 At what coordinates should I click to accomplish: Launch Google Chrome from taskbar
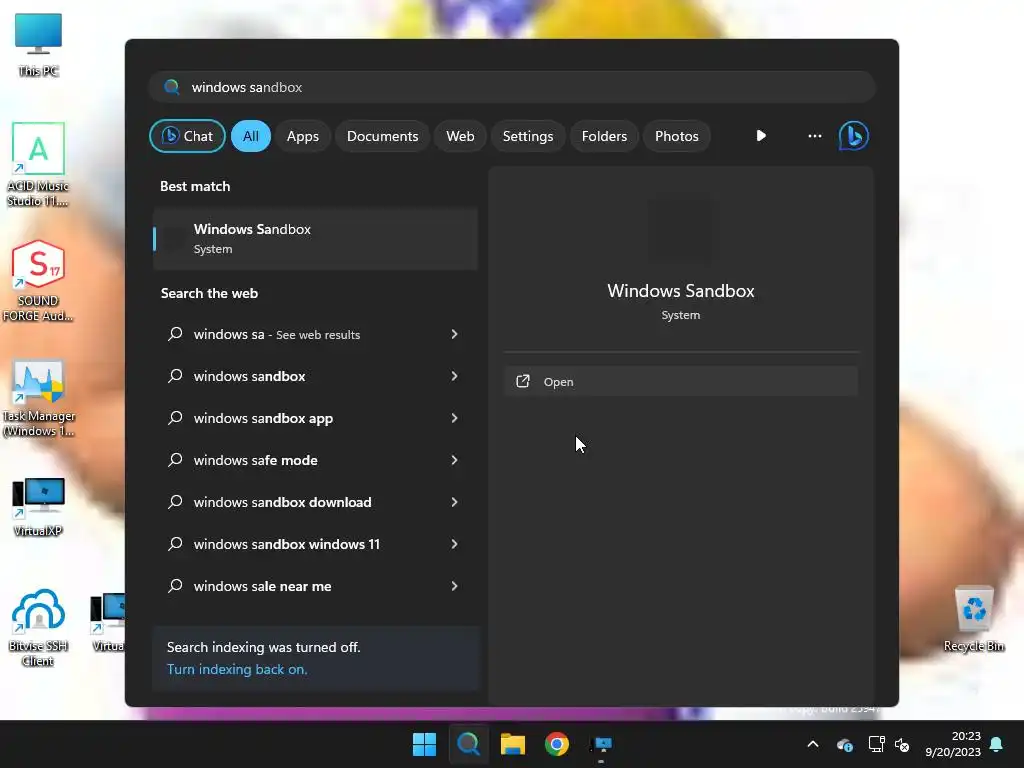click(557, 744)
